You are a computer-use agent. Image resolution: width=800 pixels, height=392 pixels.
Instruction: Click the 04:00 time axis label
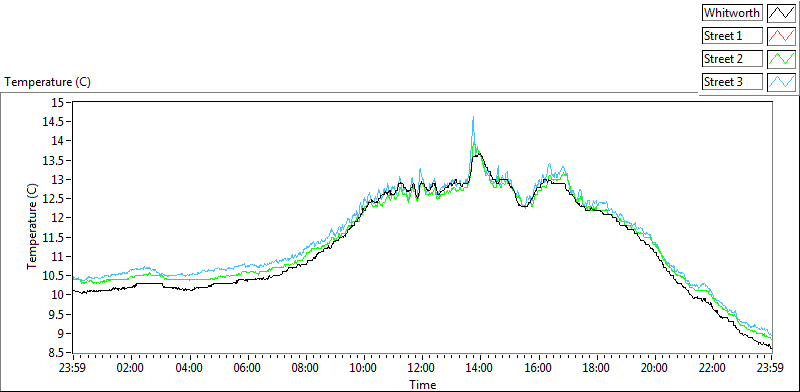click(190, 368)
